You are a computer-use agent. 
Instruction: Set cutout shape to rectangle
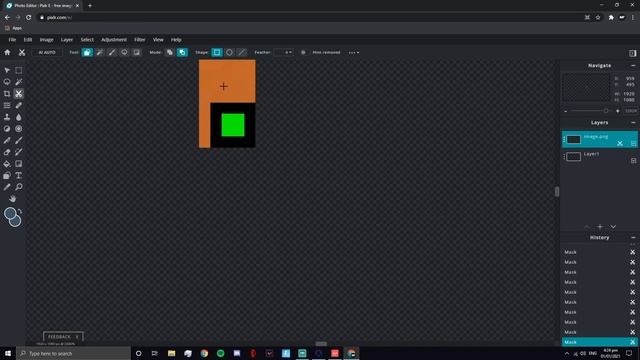pos(217,52)
